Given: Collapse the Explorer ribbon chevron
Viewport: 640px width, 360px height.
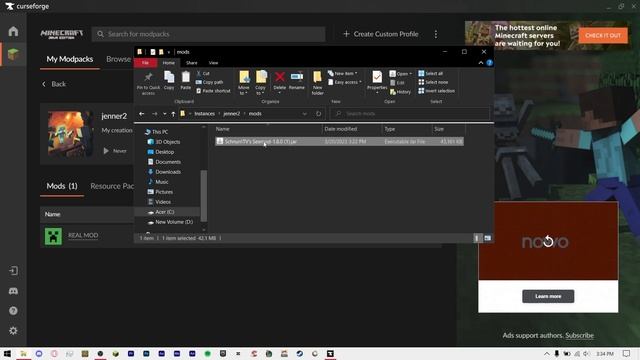Looking at the screenshot, I should 481,63.
